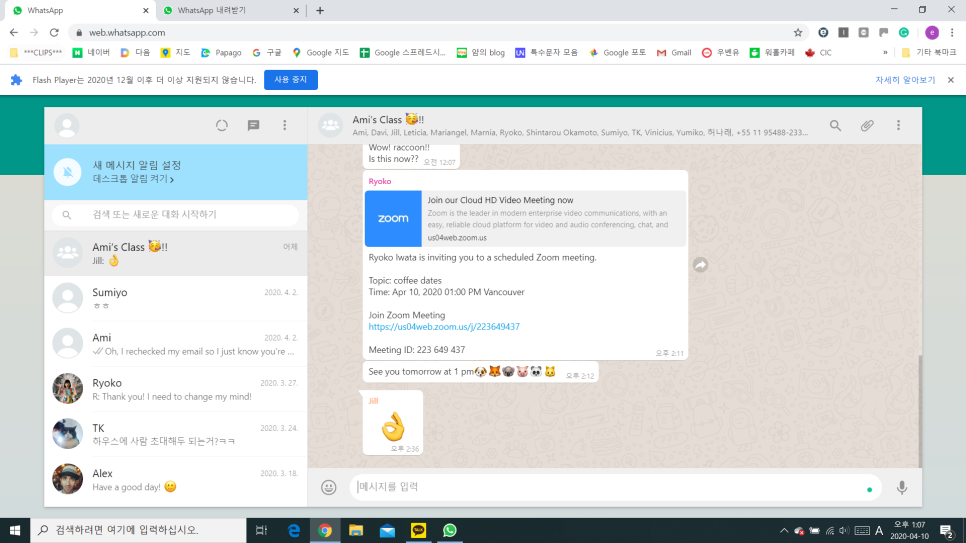
Task: Close the WhatsApp download tab
Action: coord(296,10)
